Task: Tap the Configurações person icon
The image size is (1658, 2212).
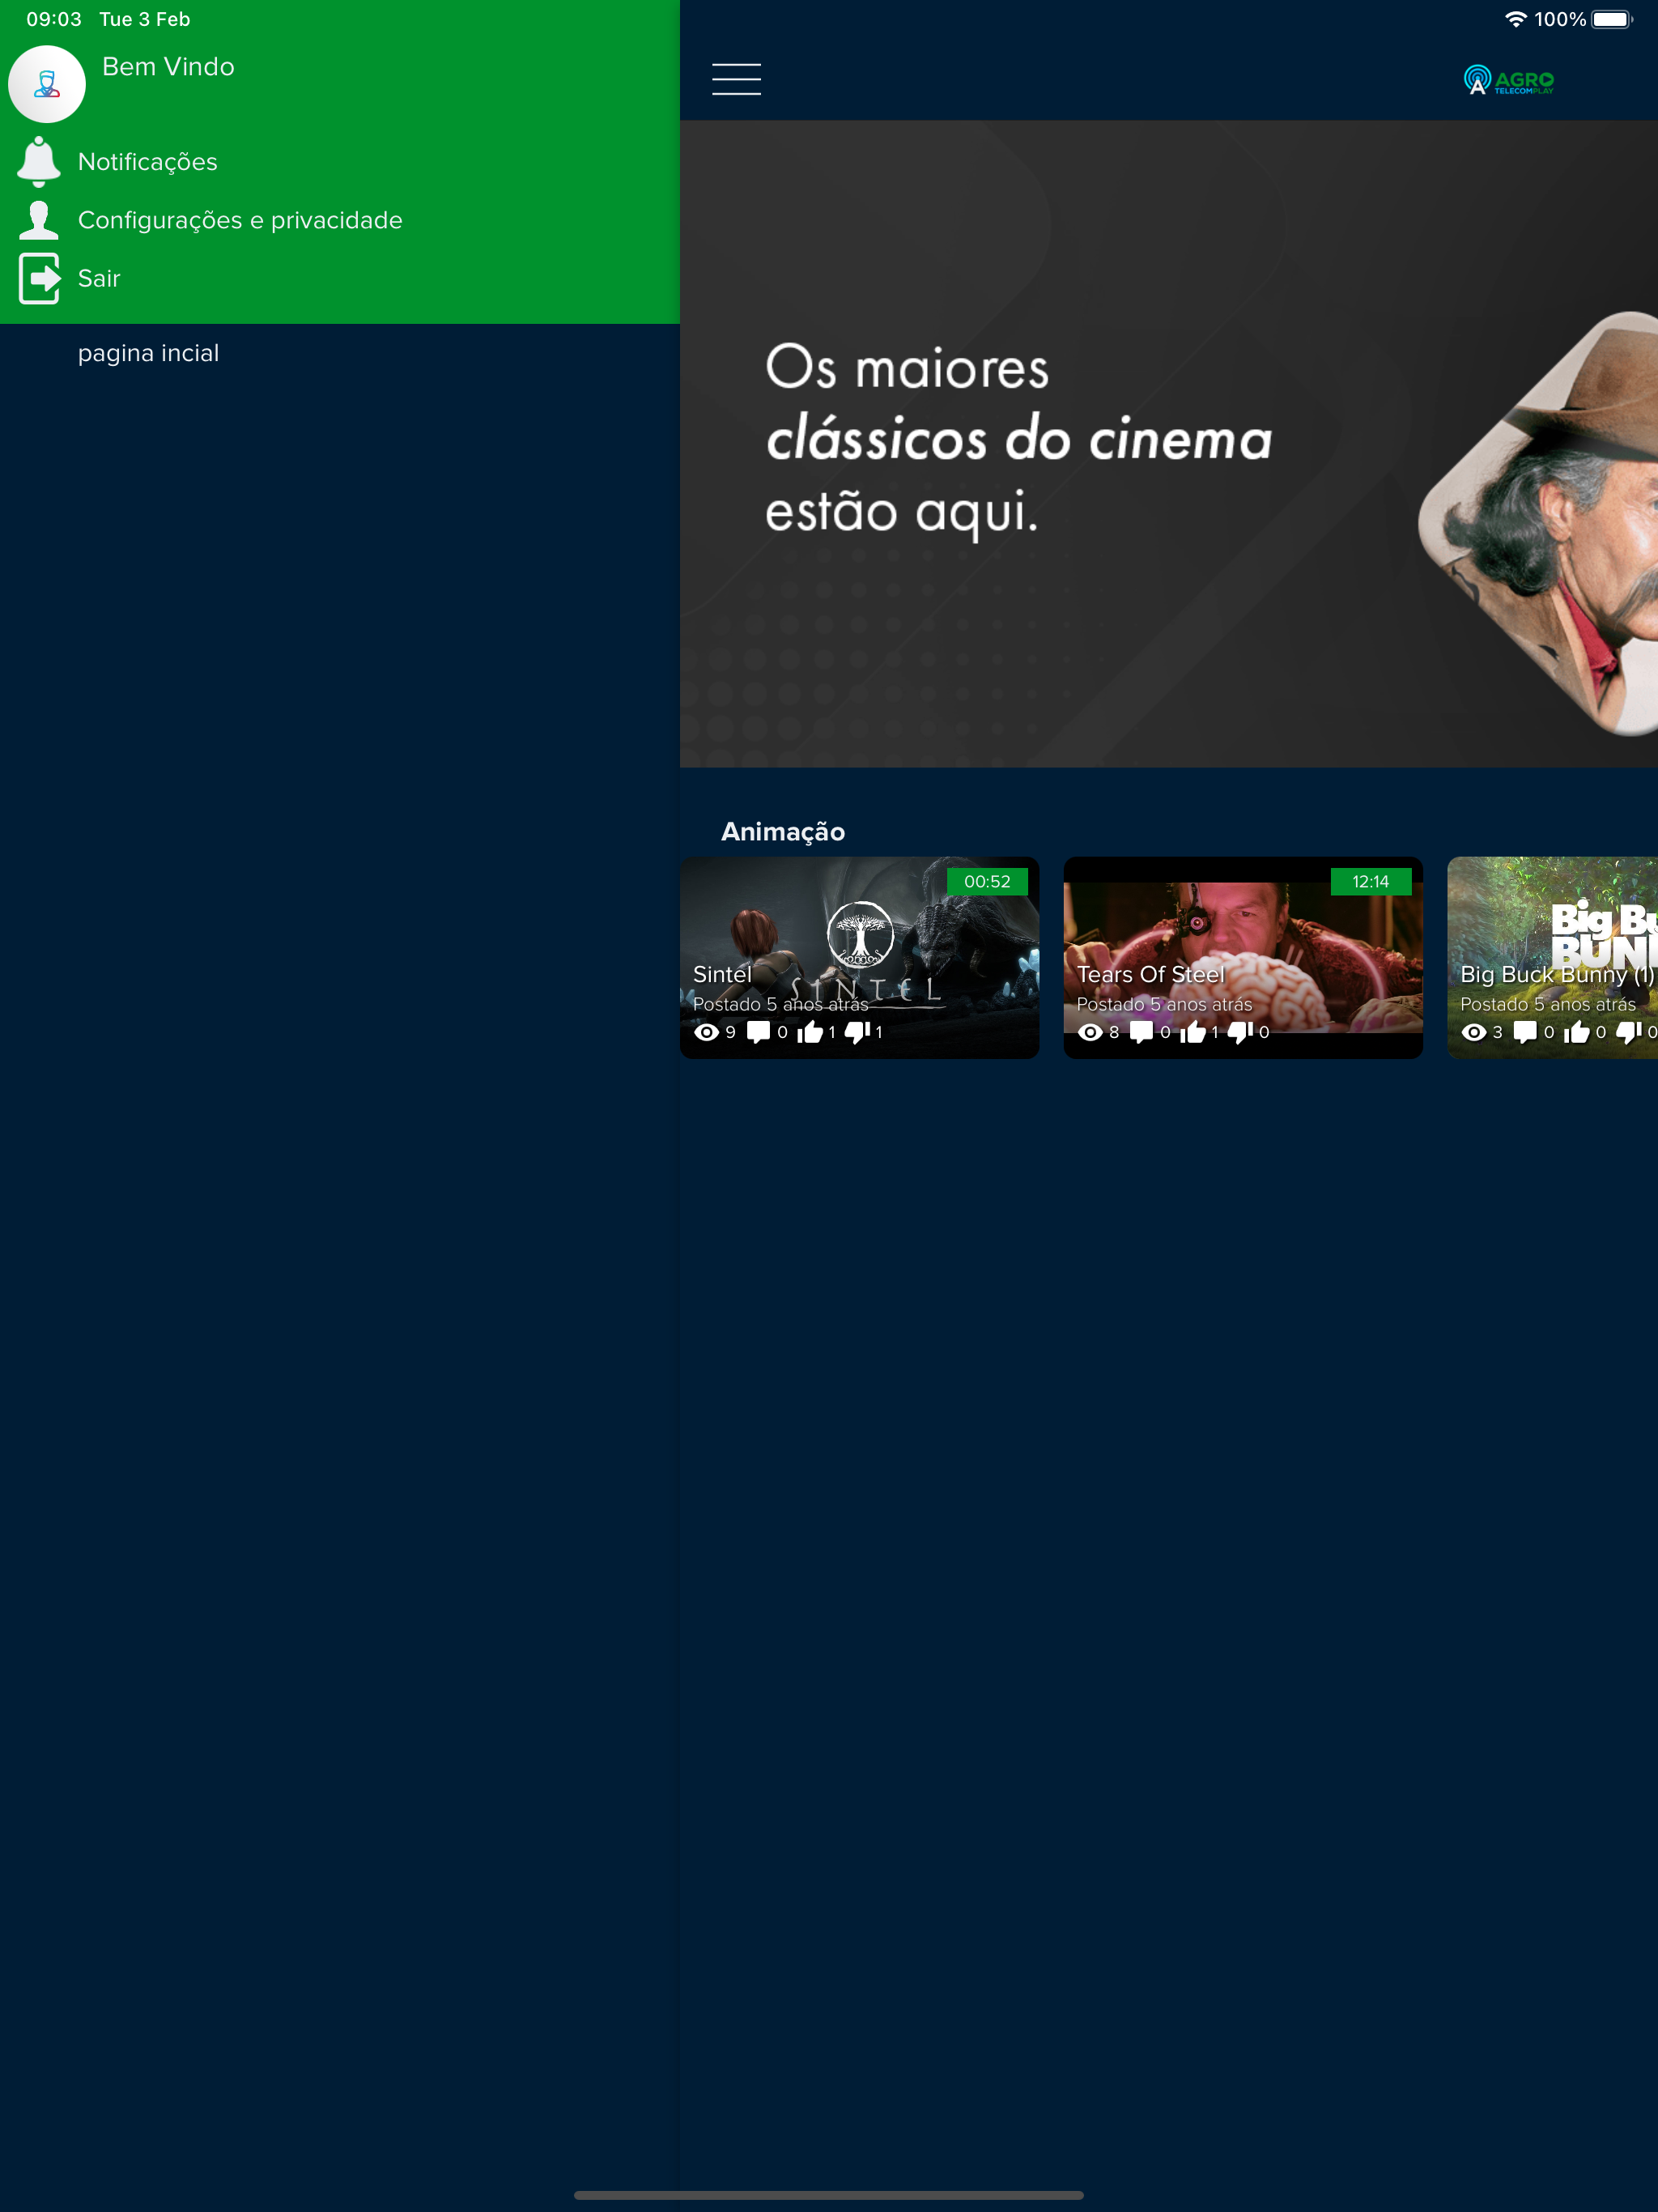Action: [x=39, y=220]
